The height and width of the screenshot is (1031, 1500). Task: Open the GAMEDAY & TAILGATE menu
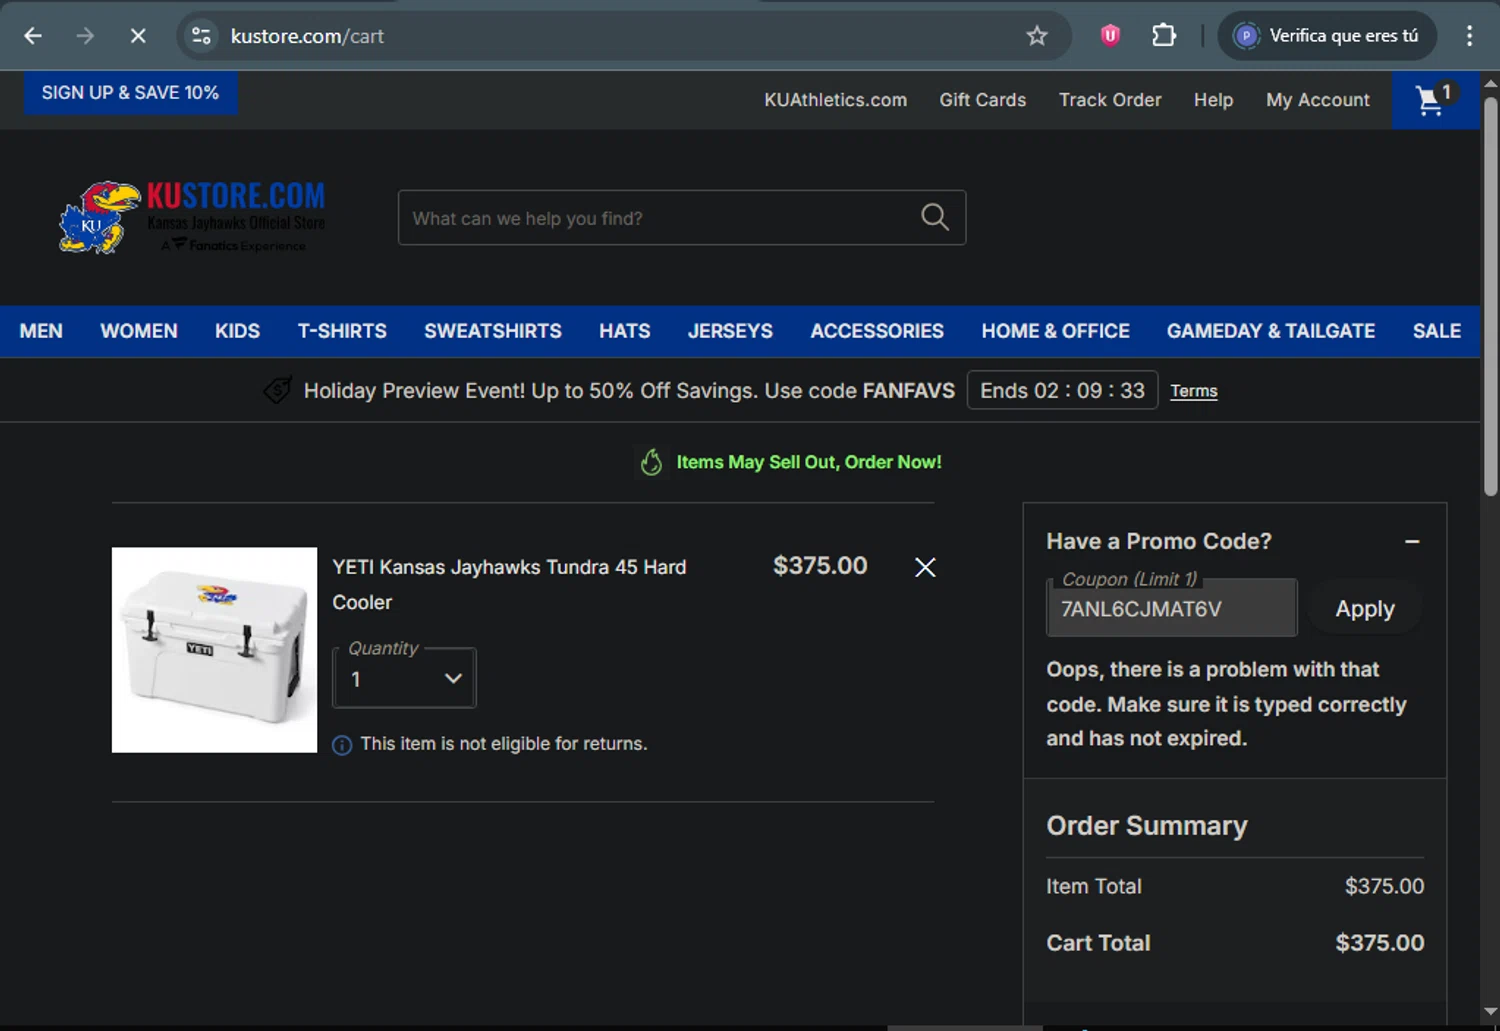(x=1271, y=331)
